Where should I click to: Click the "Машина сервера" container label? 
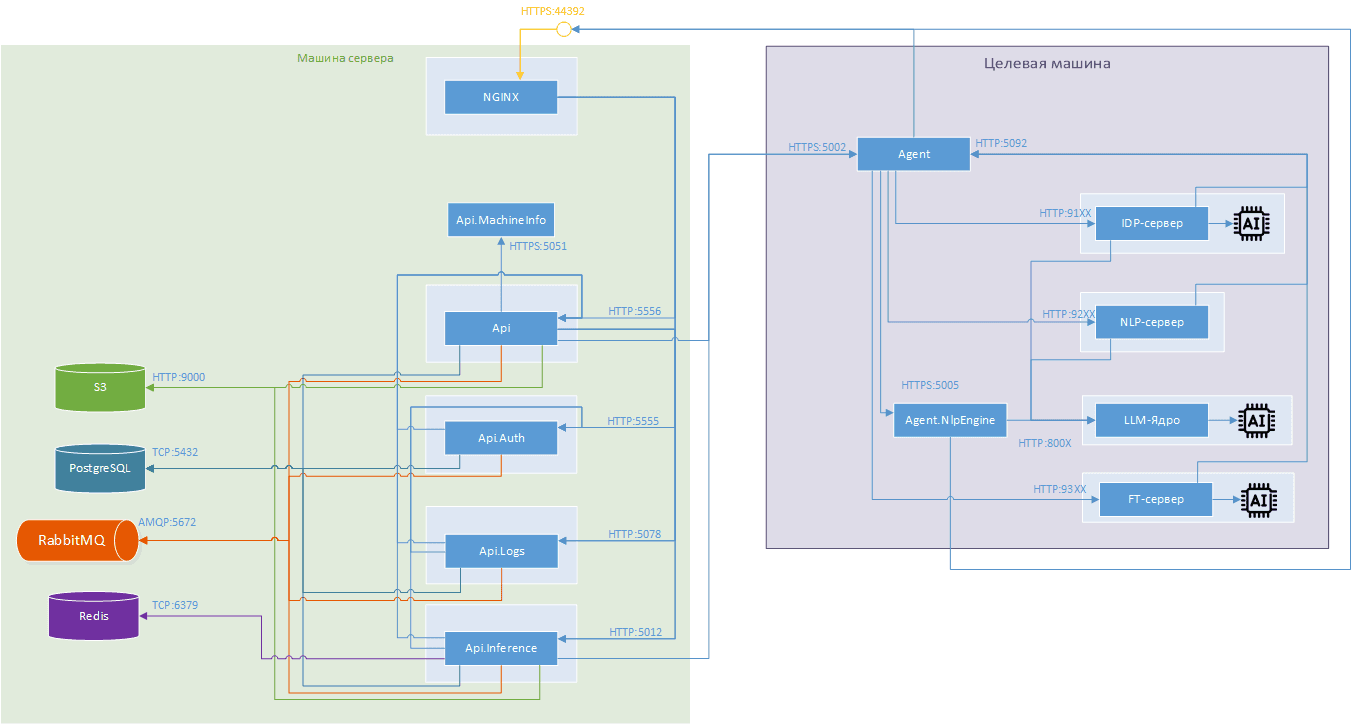tap(345, 58)
